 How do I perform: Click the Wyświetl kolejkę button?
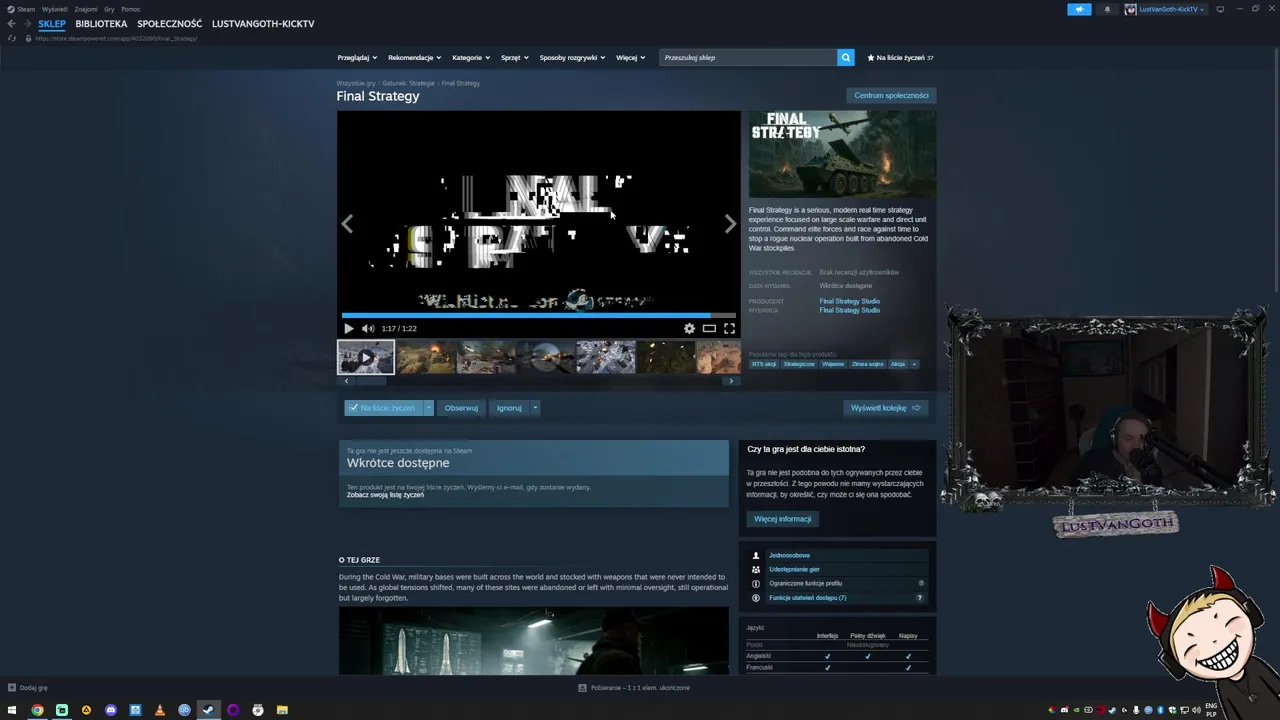[x=886, y=408]
